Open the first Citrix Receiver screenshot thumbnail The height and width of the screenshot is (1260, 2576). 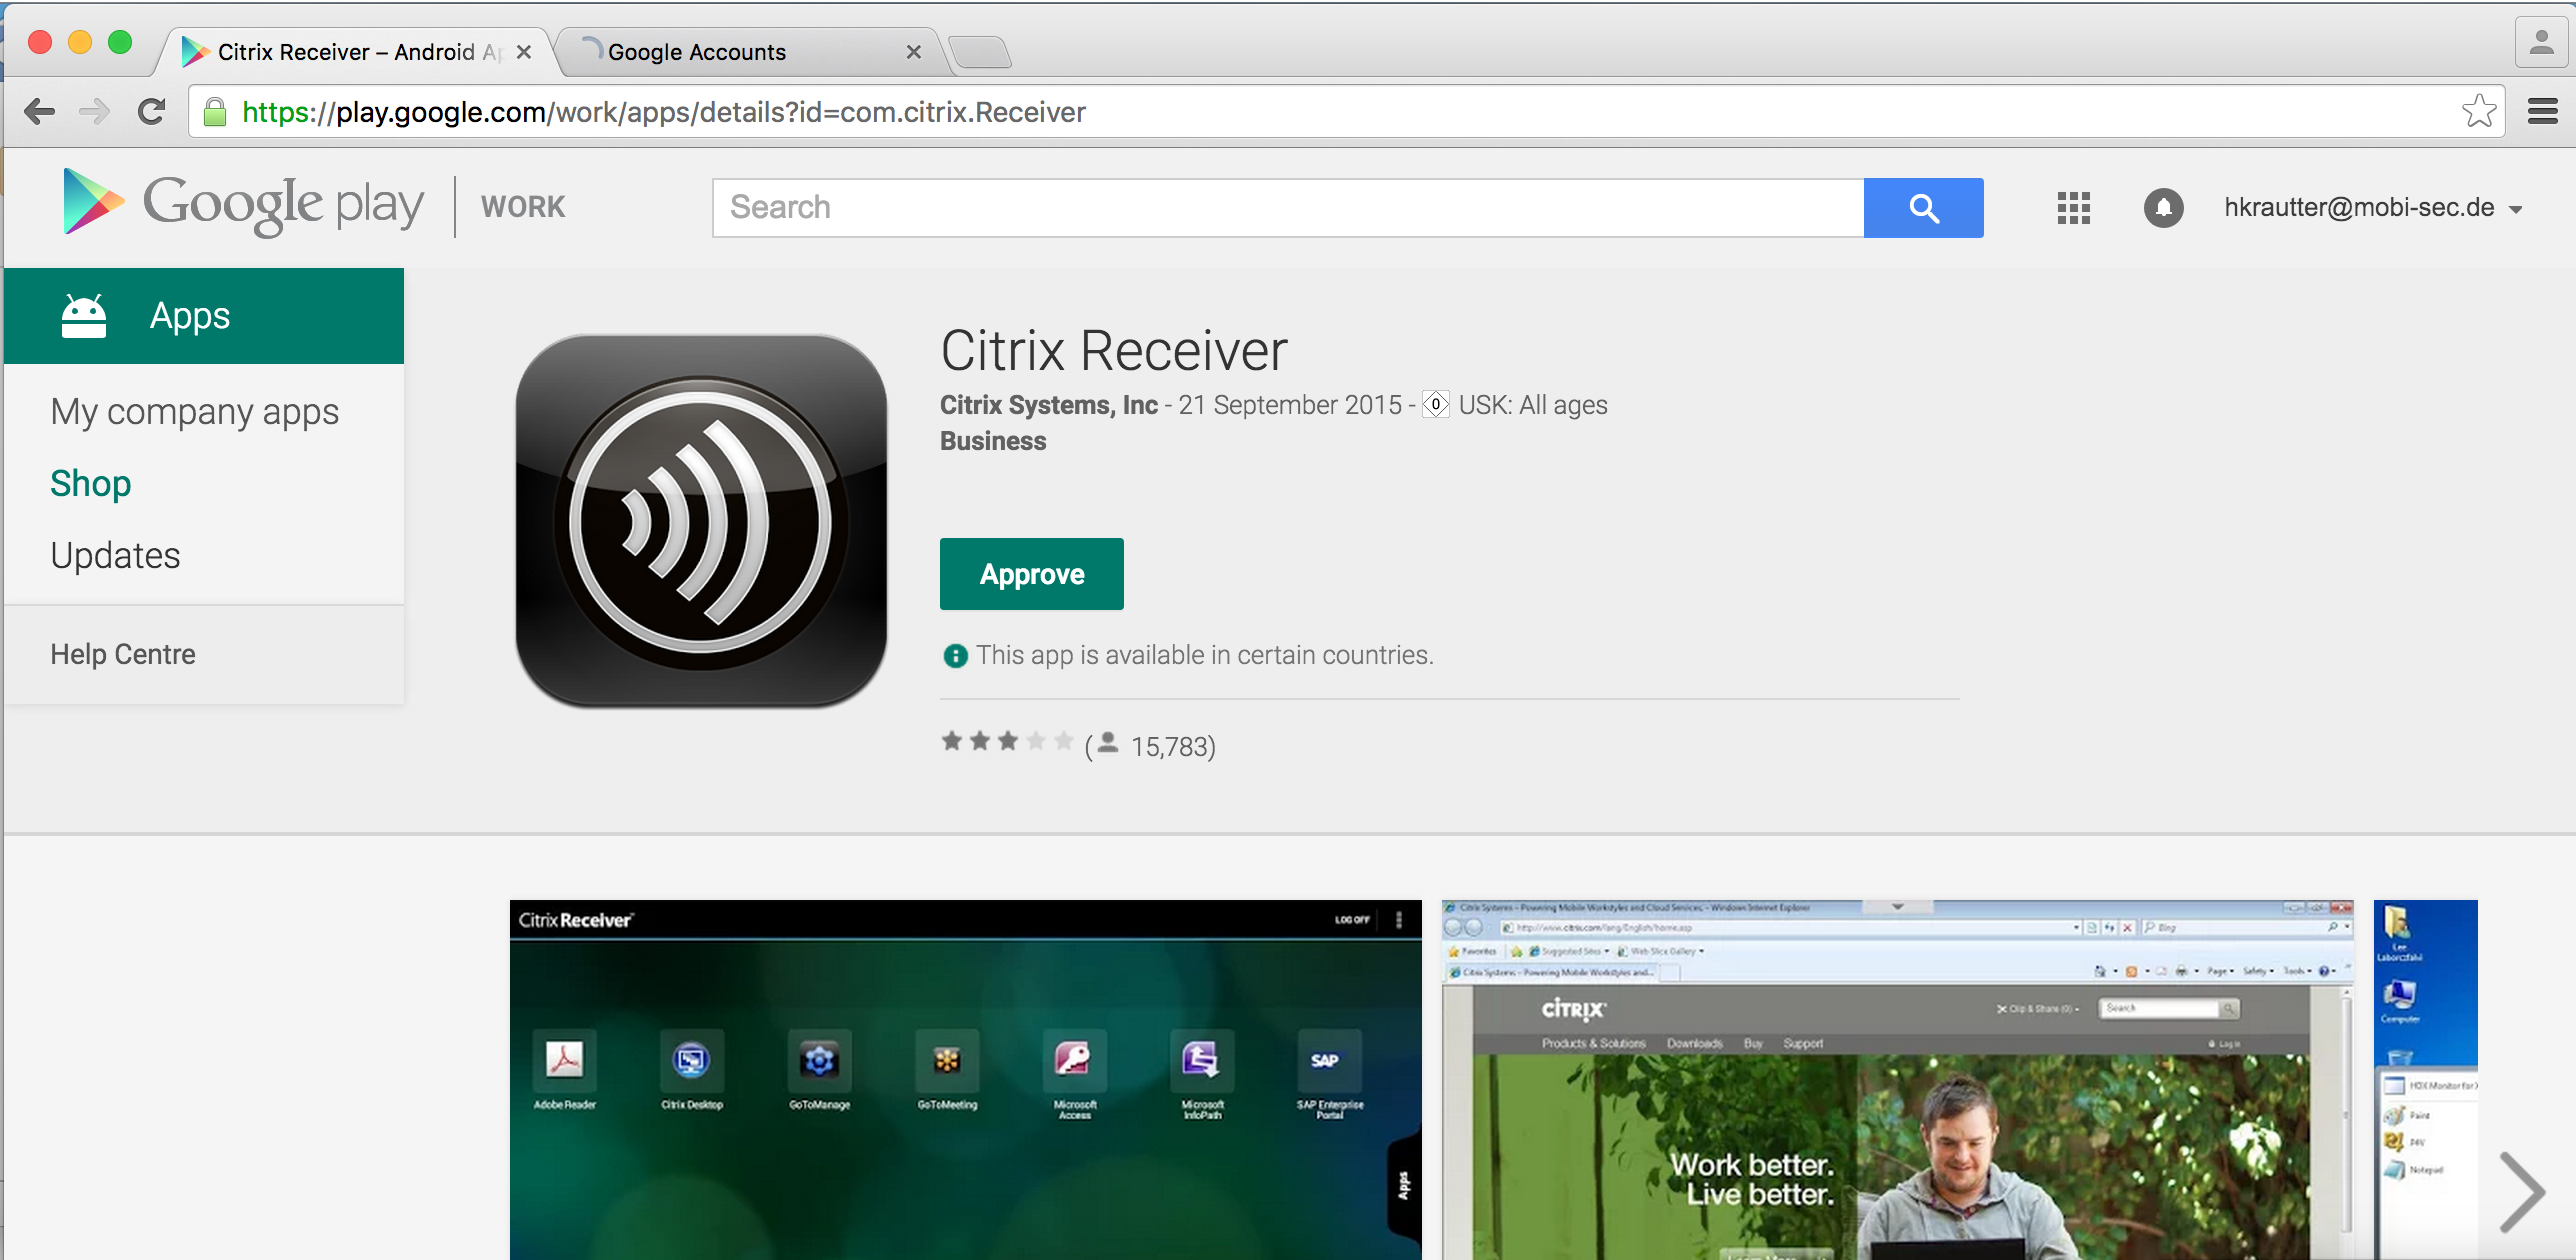tap(965, 1080)
